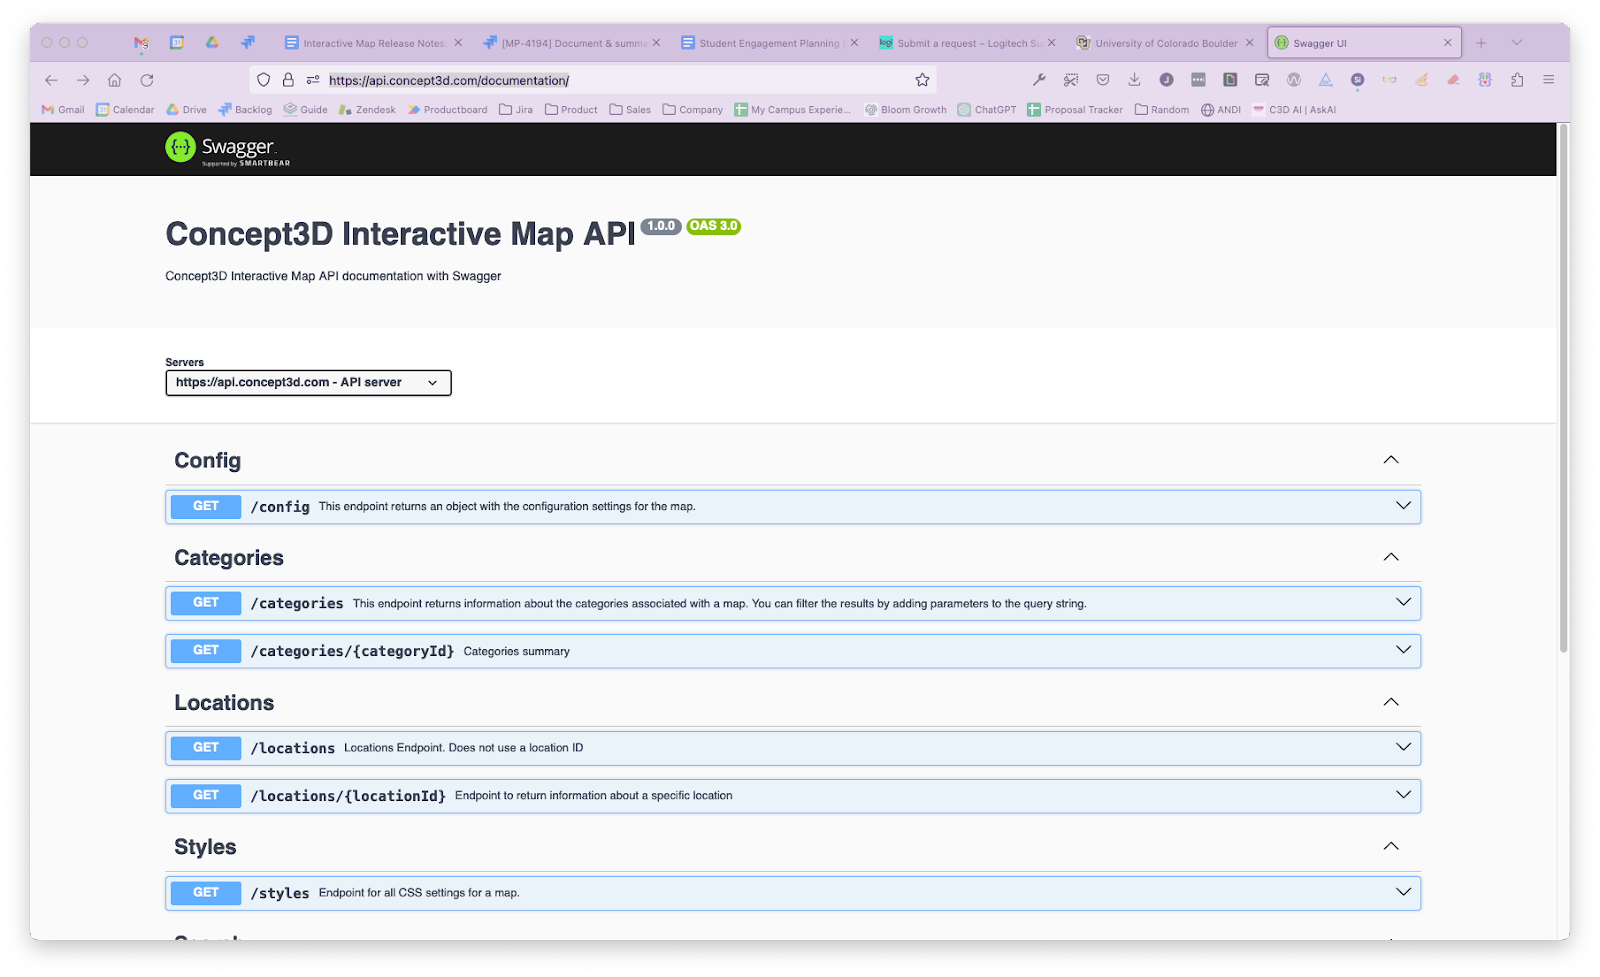1600x977 pixels.
Task: Click the screenshot scissors icon
Action: coord(1071,80)
